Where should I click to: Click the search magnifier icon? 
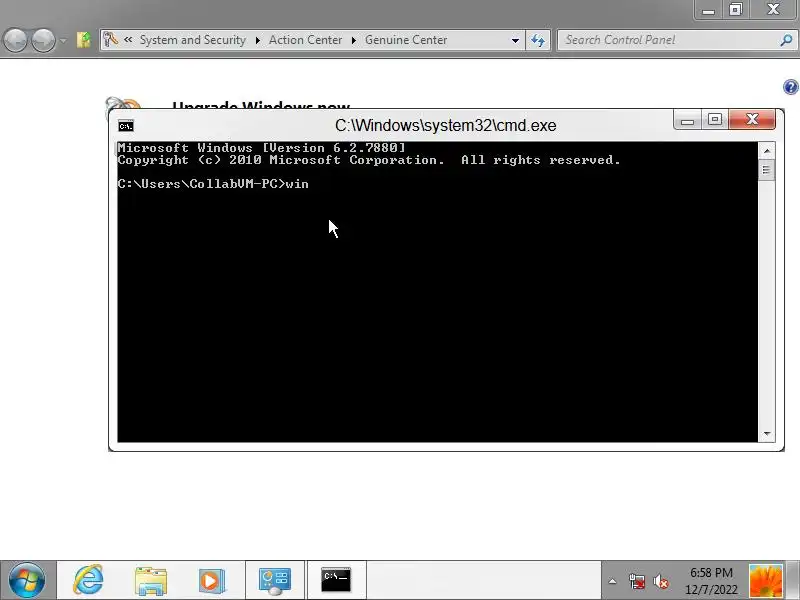786,40
